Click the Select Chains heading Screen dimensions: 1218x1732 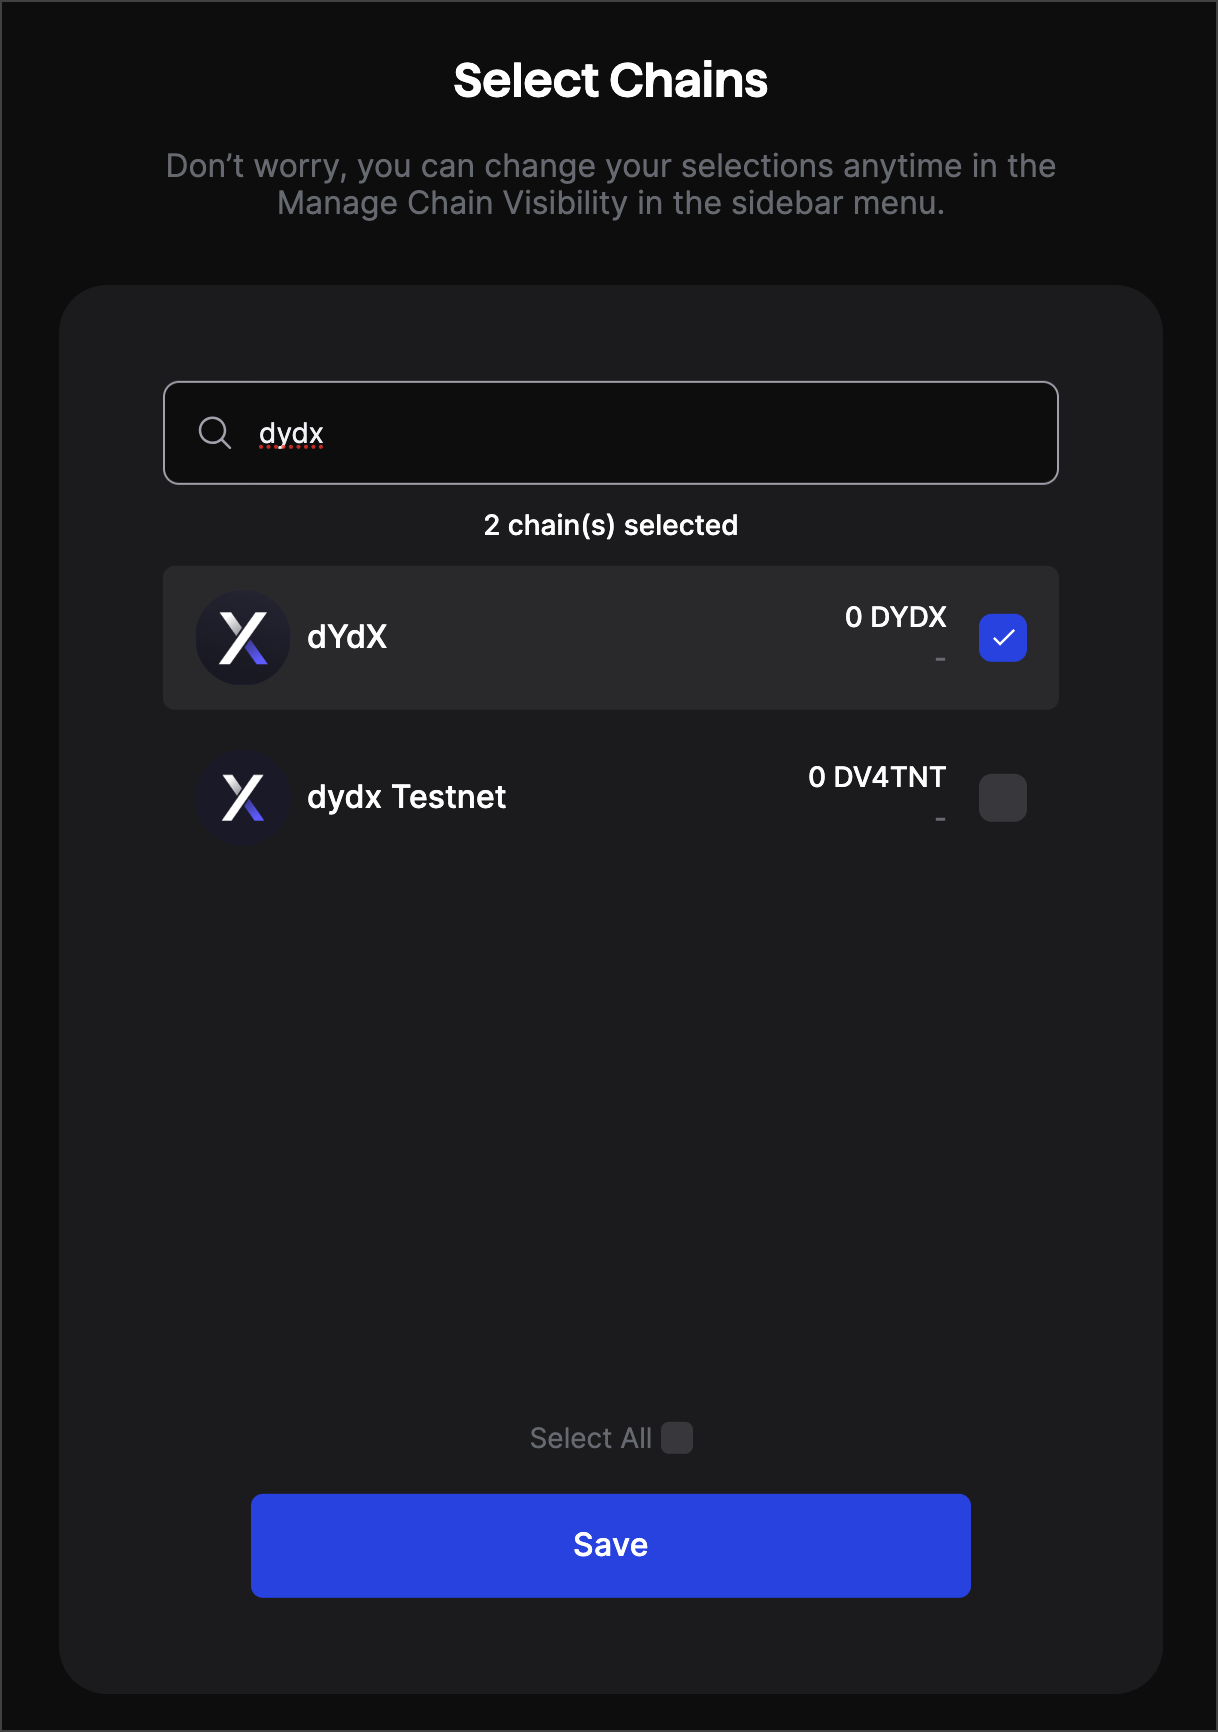(610, 80)
